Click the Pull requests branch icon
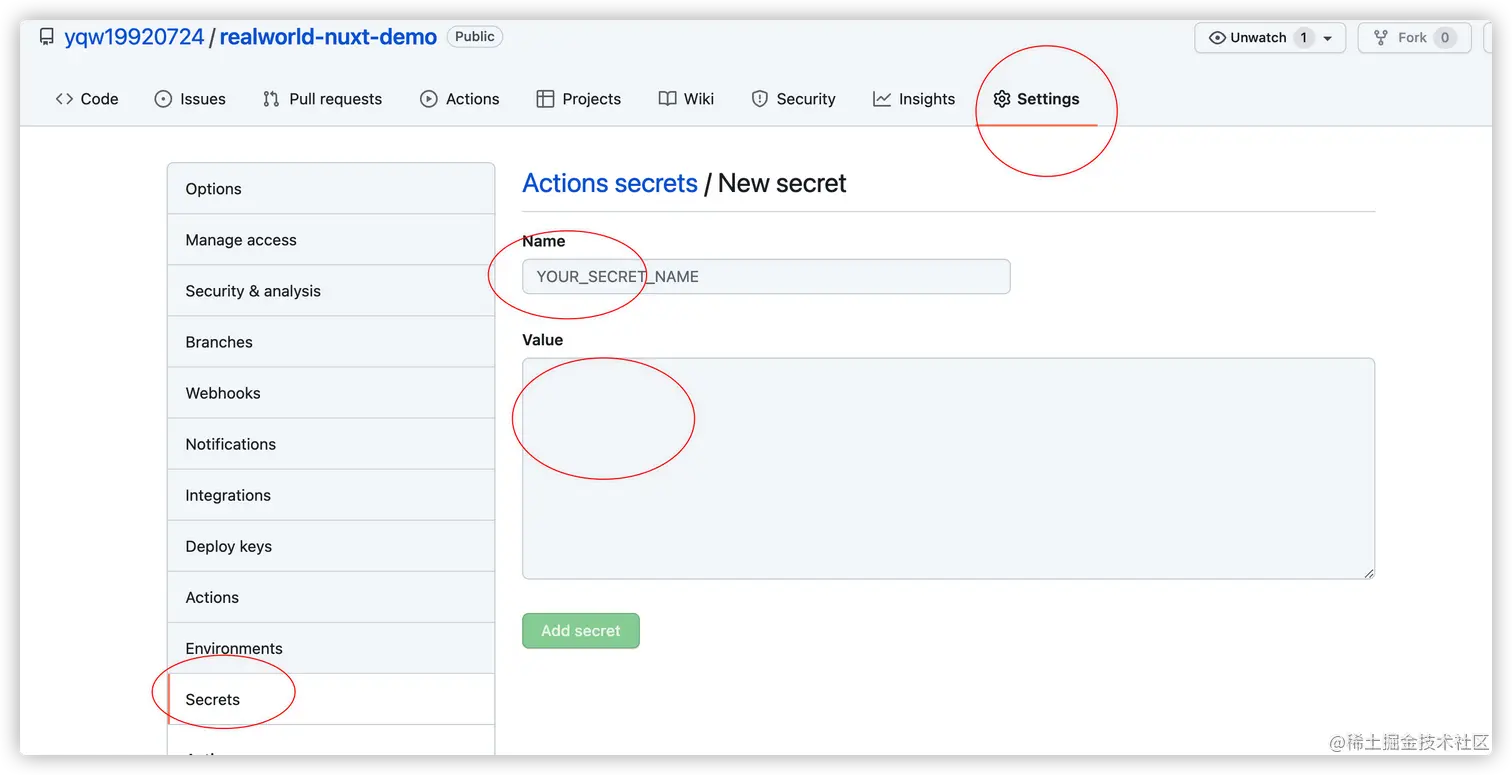Image resolution: width=1512 pixels, height=775 pixels. click(271, 99)
